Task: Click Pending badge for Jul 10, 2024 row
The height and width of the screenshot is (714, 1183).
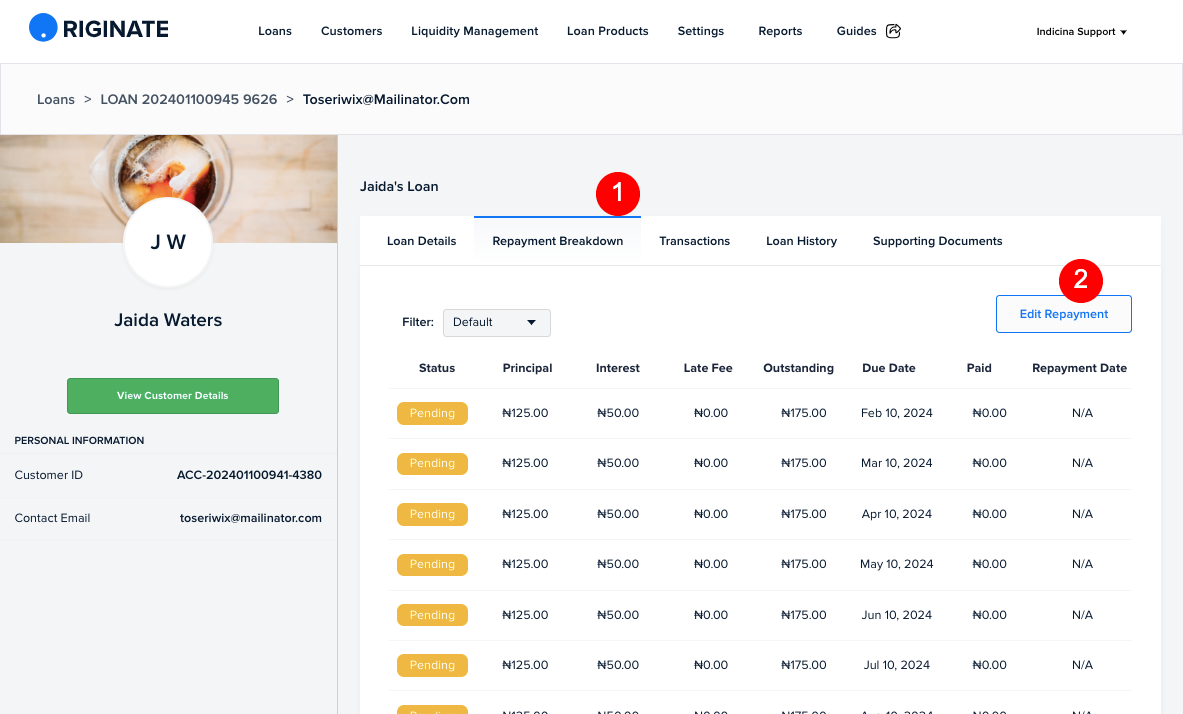Action: click(x=432, y=665)
